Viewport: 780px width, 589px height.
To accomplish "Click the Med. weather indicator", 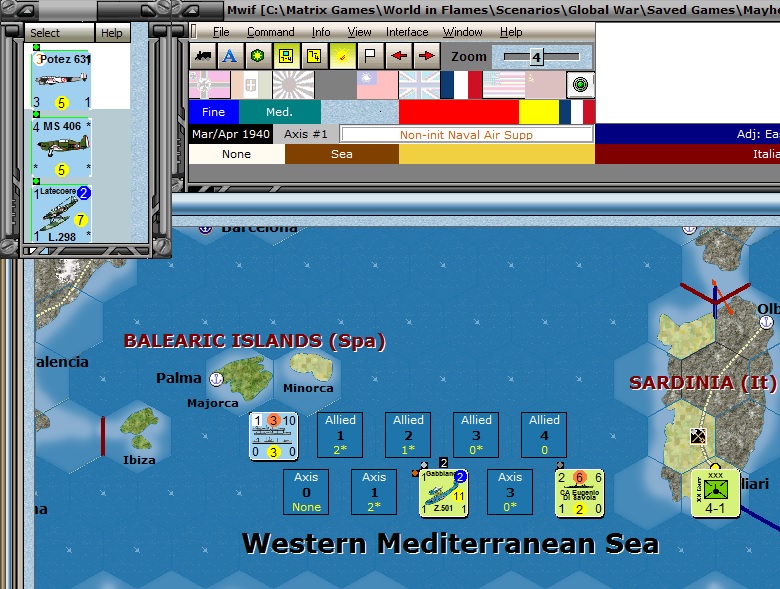I will (x=280, y=112).
